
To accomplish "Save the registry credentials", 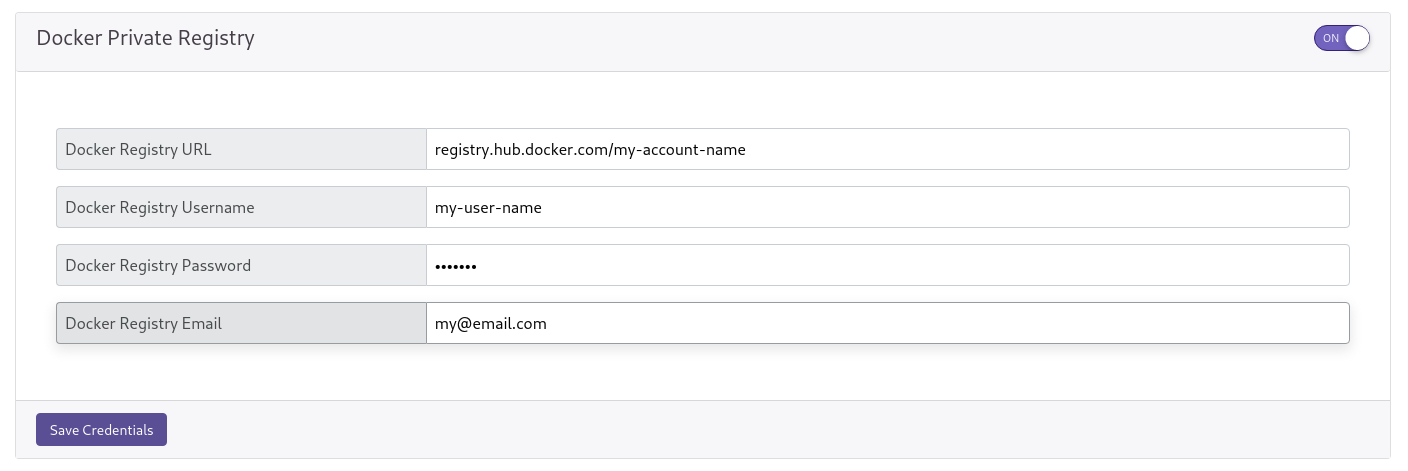I will pos(101,429).
